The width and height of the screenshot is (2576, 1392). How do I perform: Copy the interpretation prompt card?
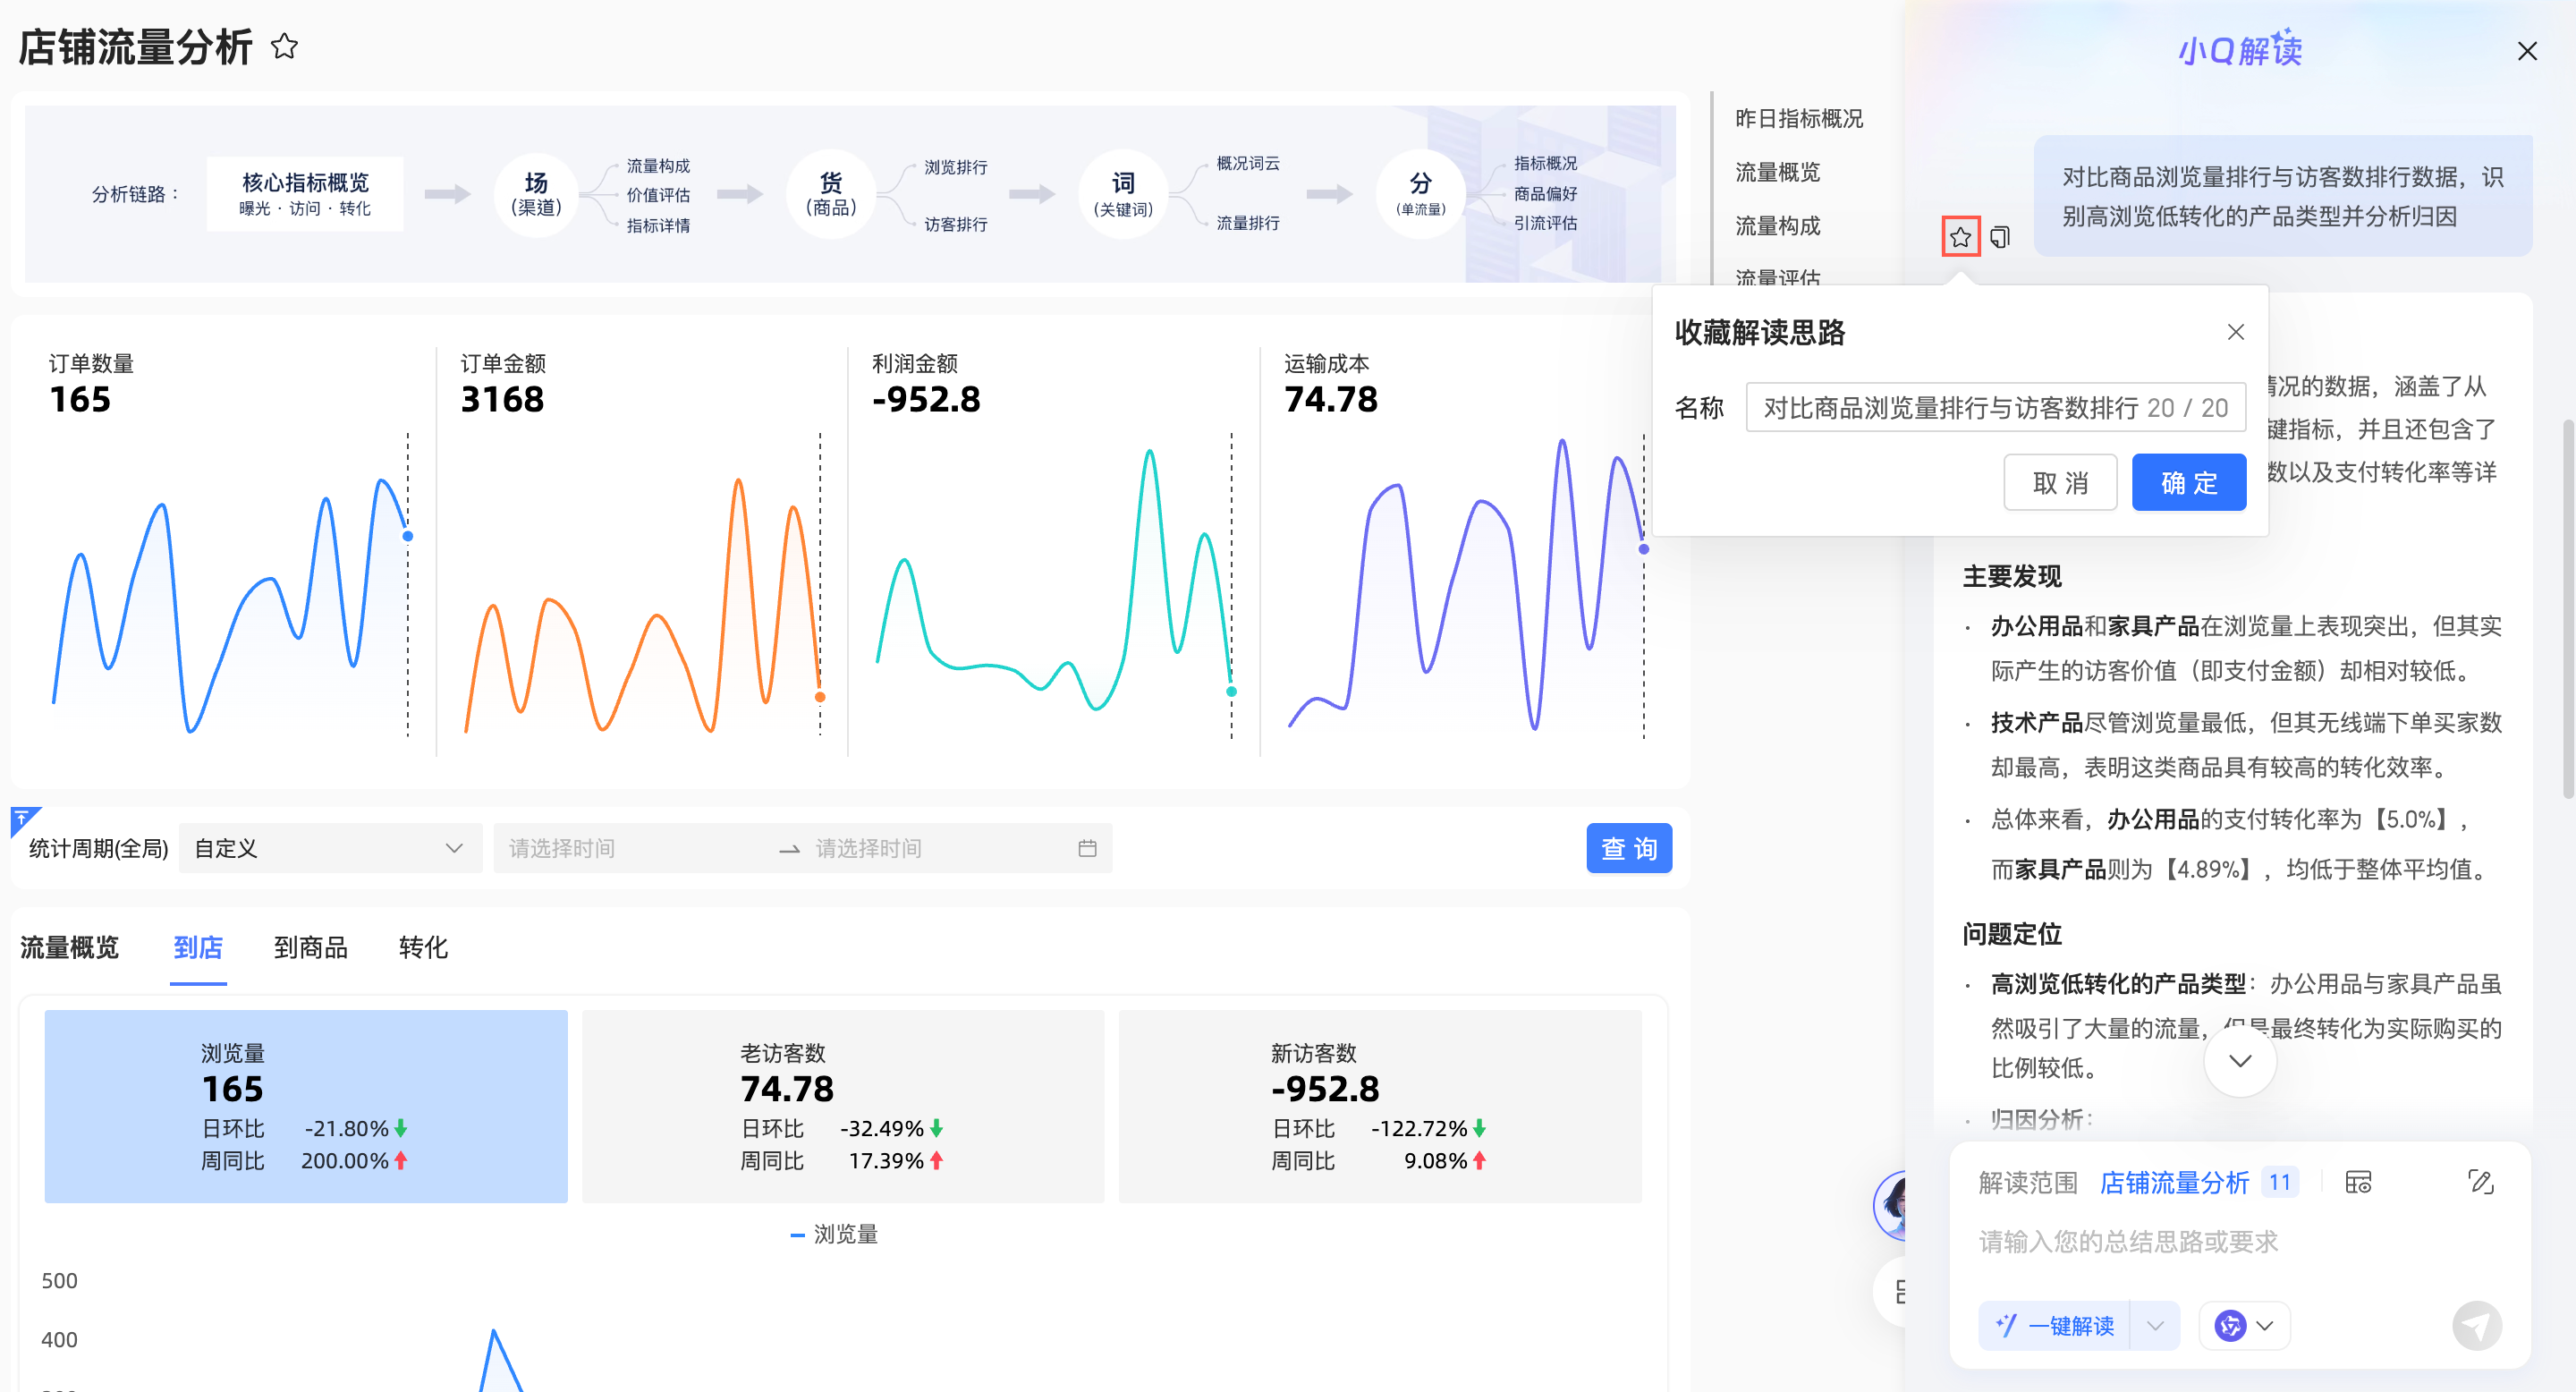pyautogui.click(x=1999, y=237)
